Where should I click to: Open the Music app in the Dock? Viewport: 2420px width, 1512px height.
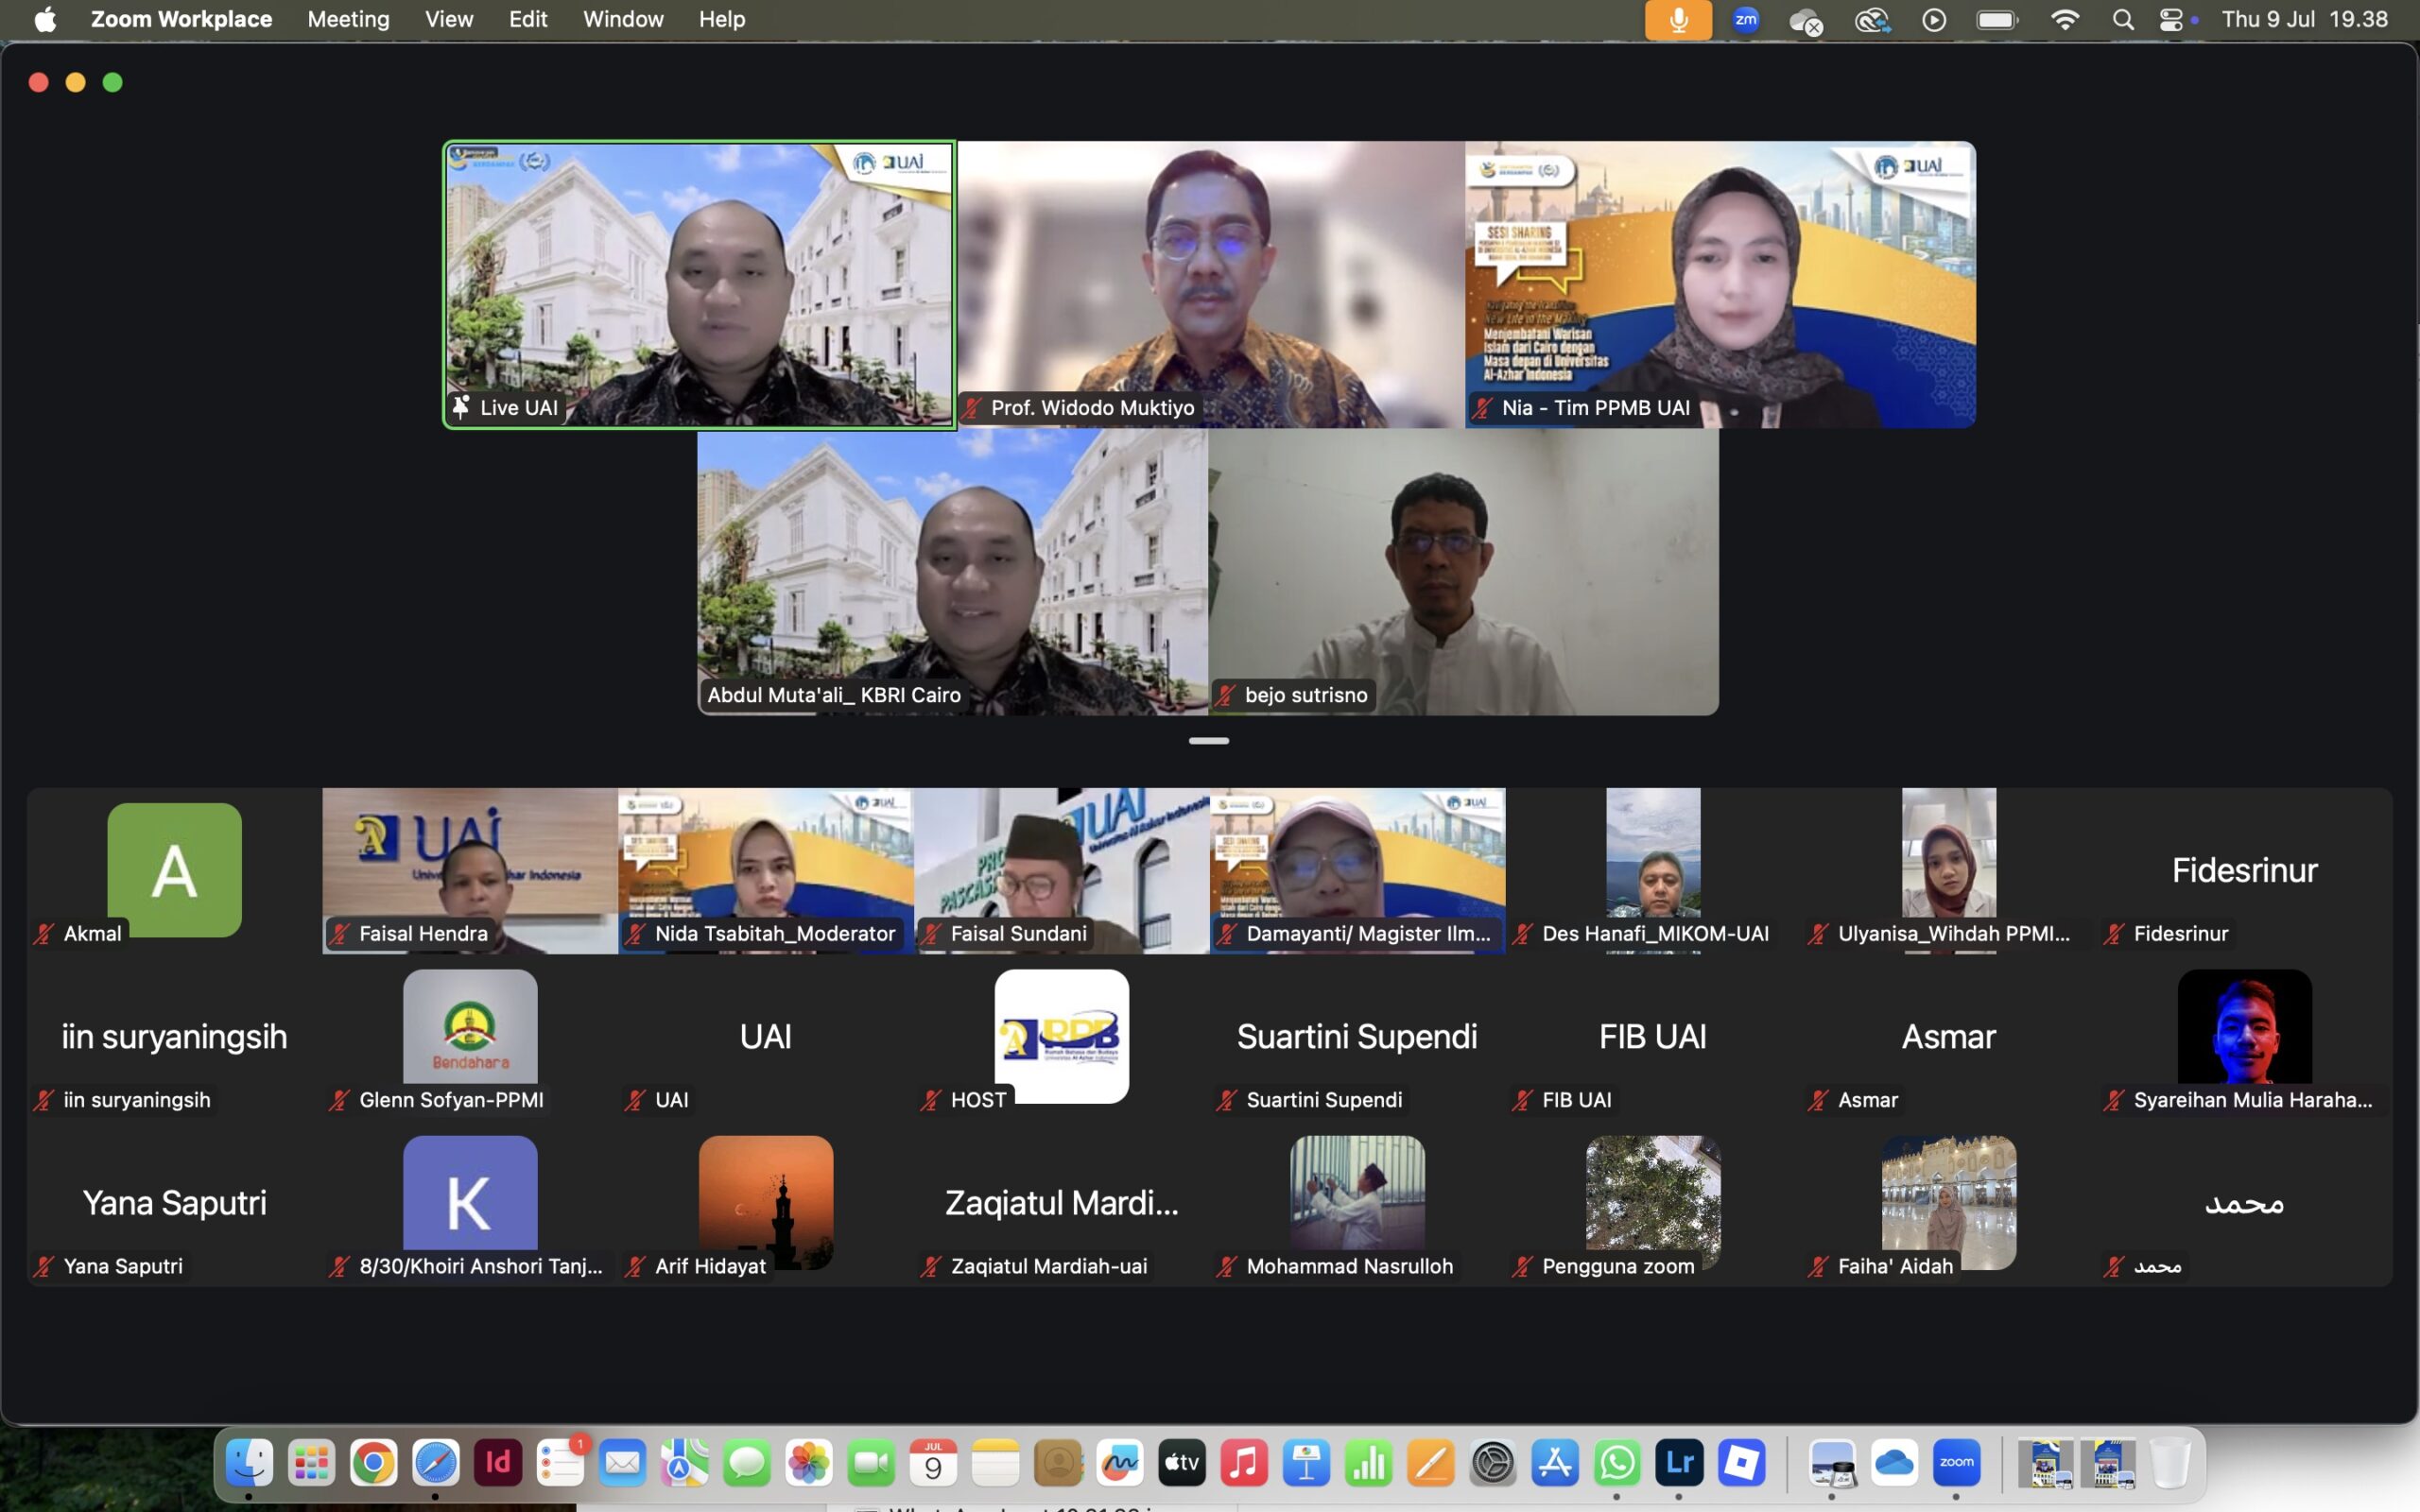1244,1464
